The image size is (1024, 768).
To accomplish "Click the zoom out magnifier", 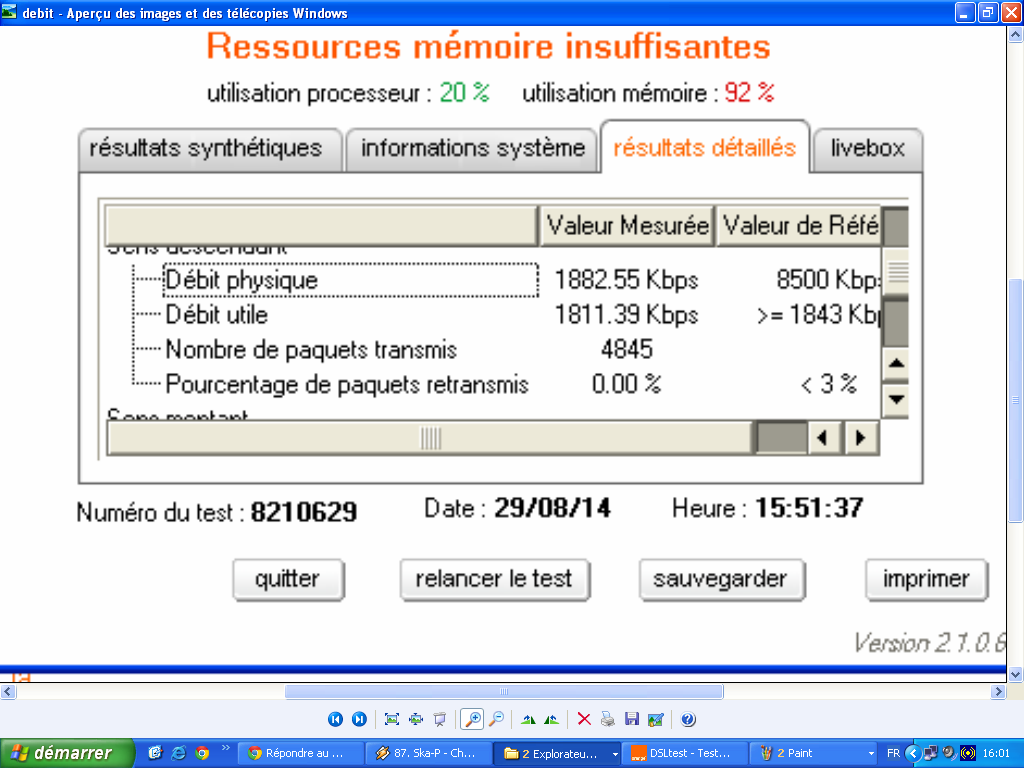I will click(x=496, y=719).
